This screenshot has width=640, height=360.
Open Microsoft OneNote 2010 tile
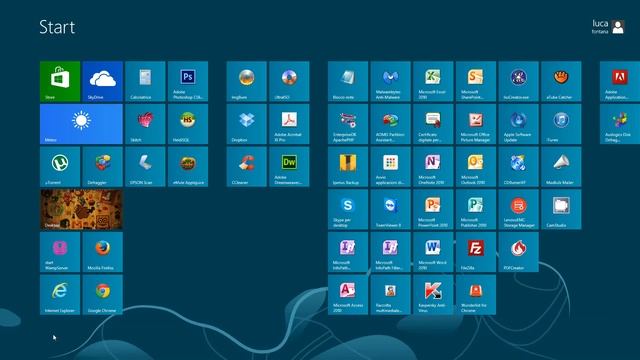pos(433,167)
